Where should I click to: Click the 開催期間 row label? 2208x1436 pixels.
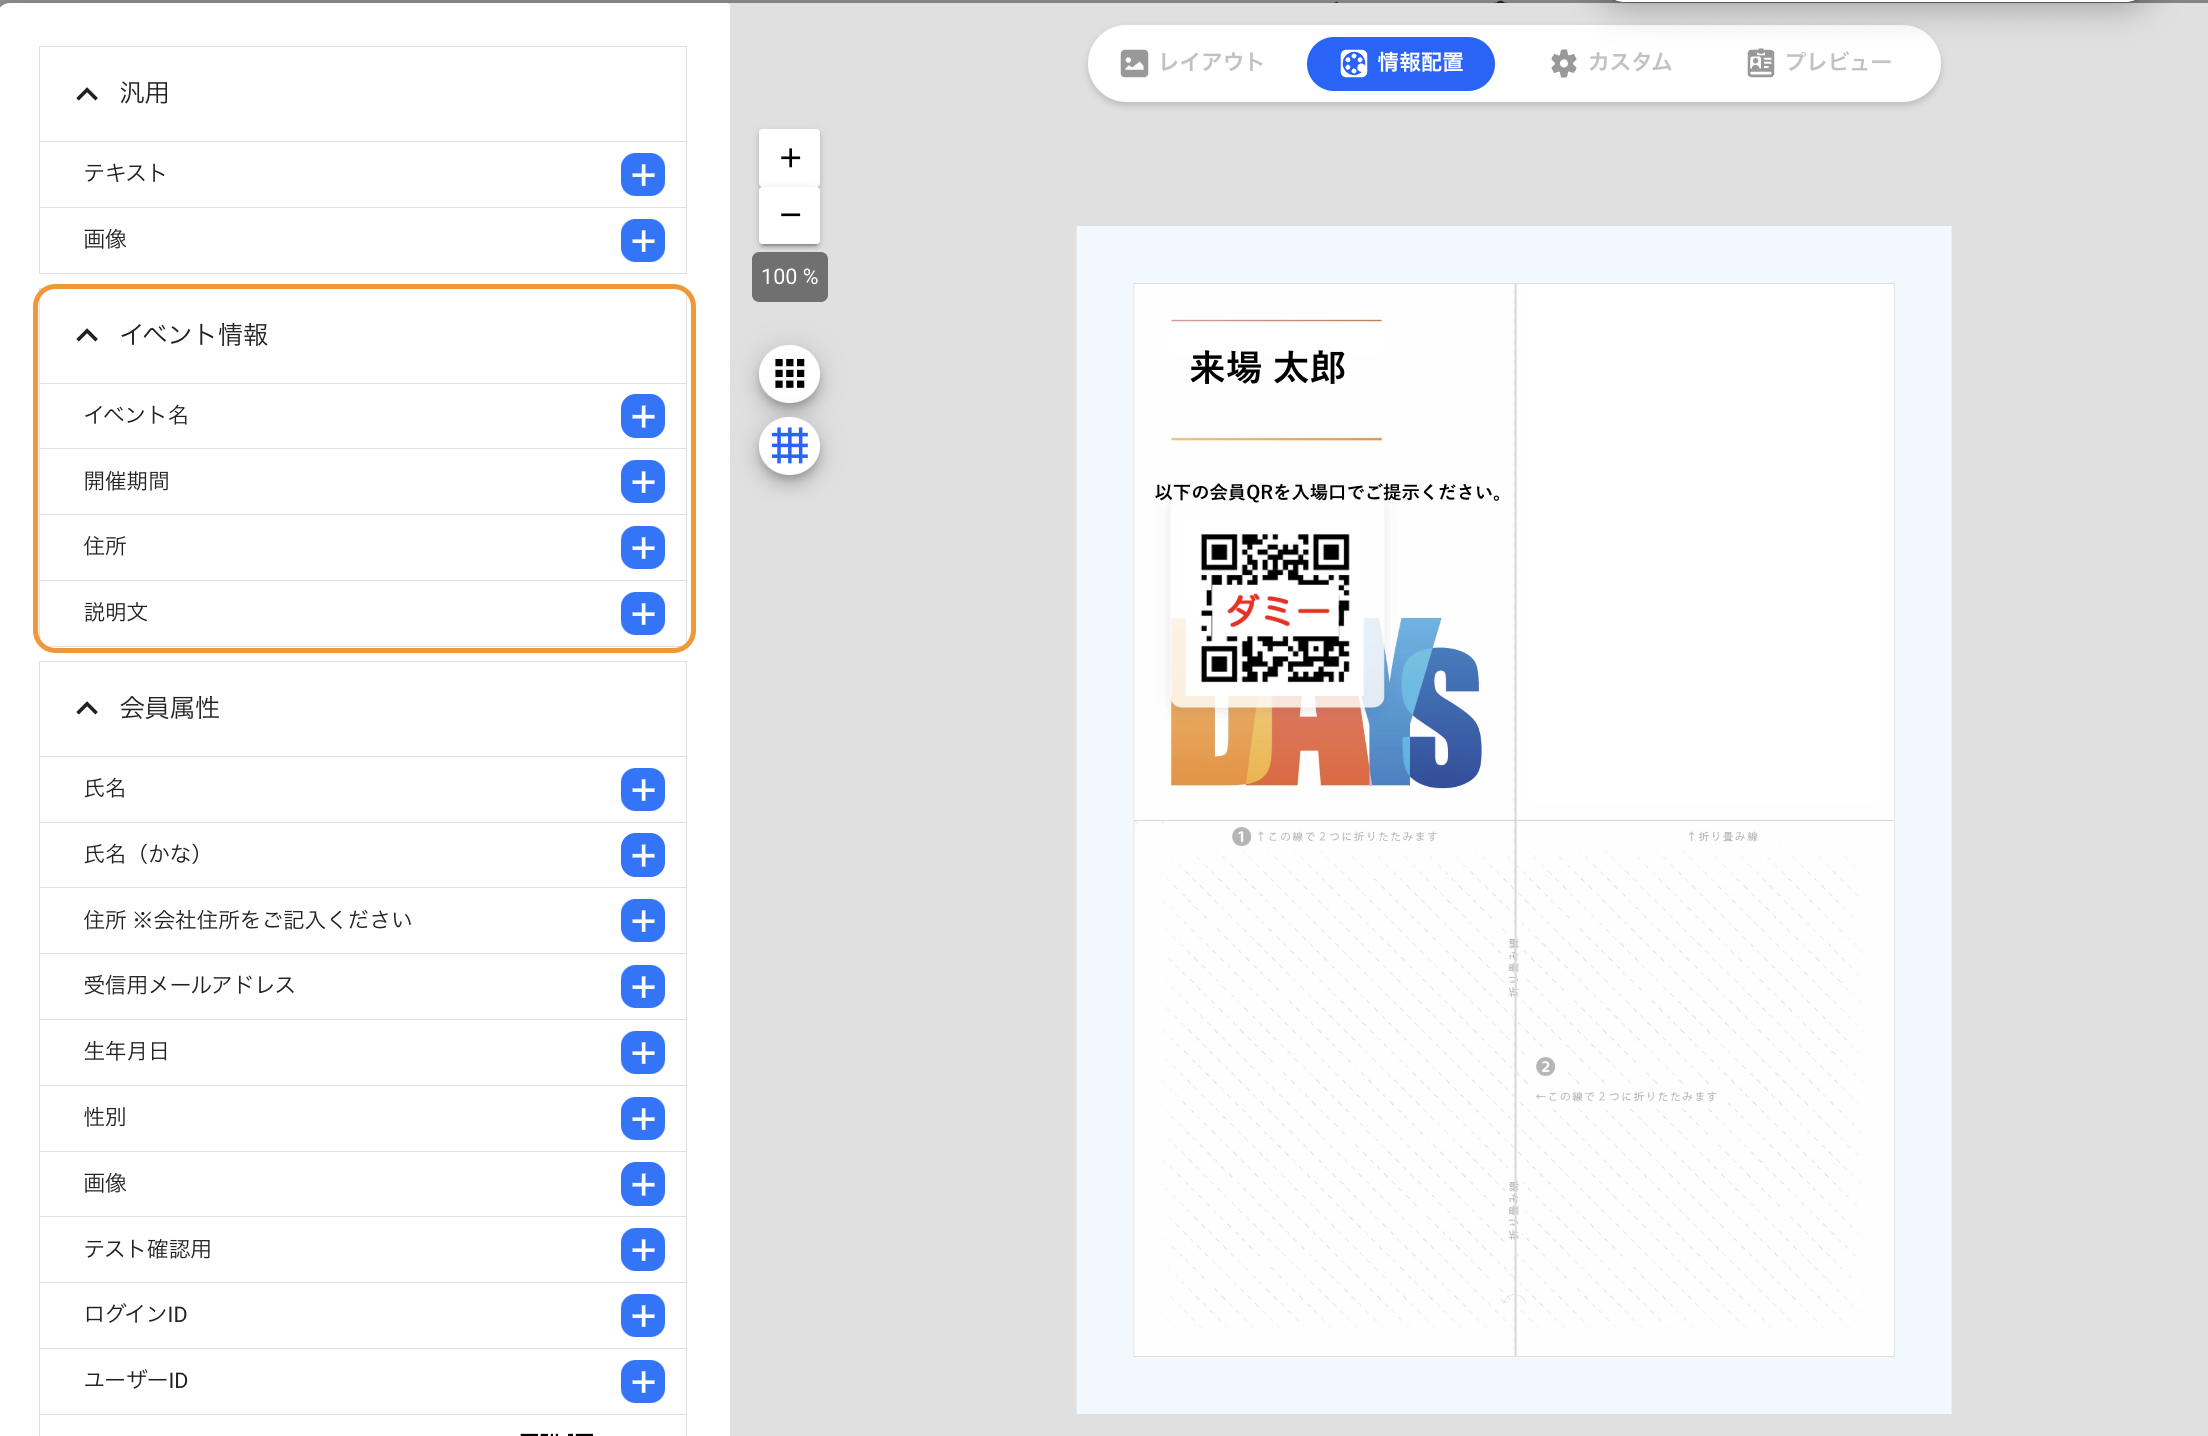tap(126, 481)
